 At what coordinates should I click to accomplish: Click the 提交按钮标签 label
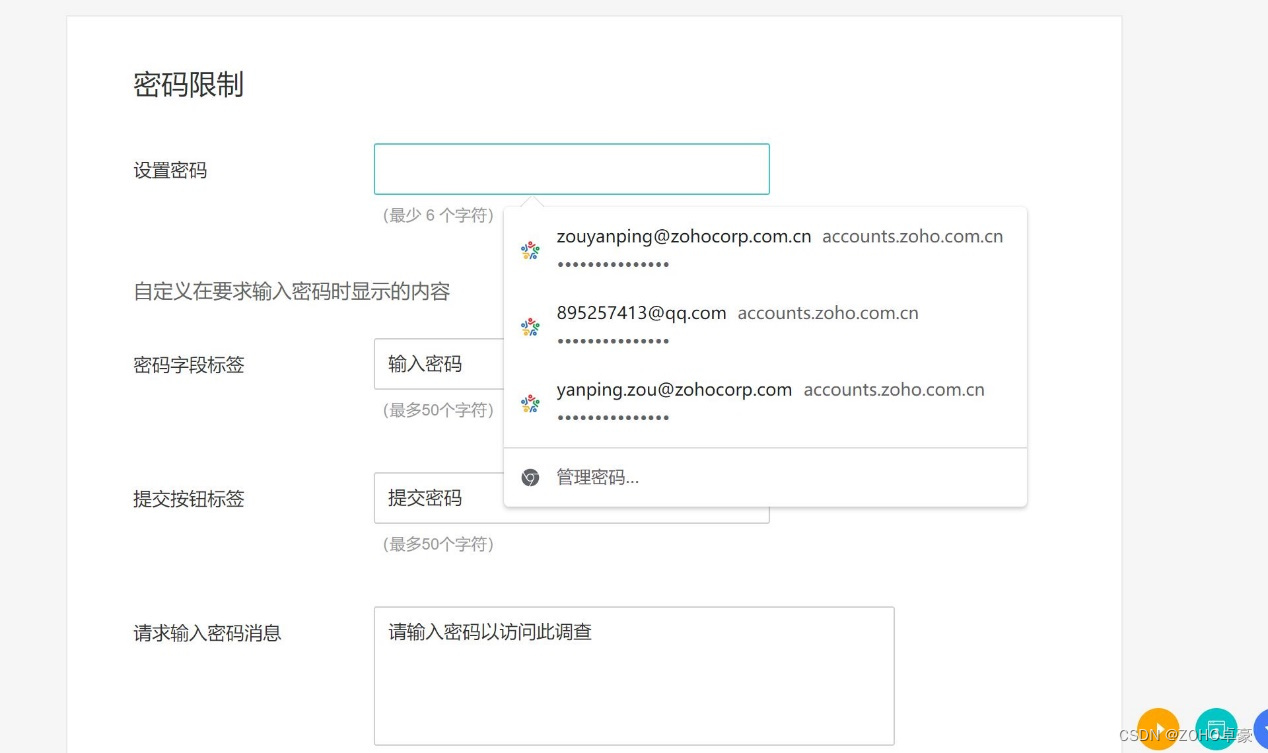click(189, 498)
